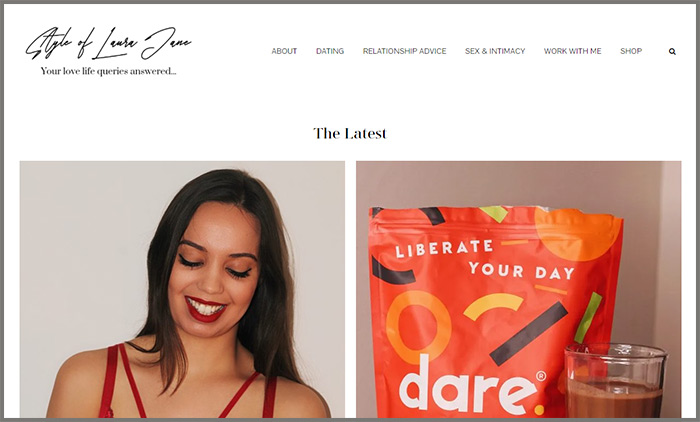Open the Shop link
Screen dimensions: 700x422
(631, 51)
